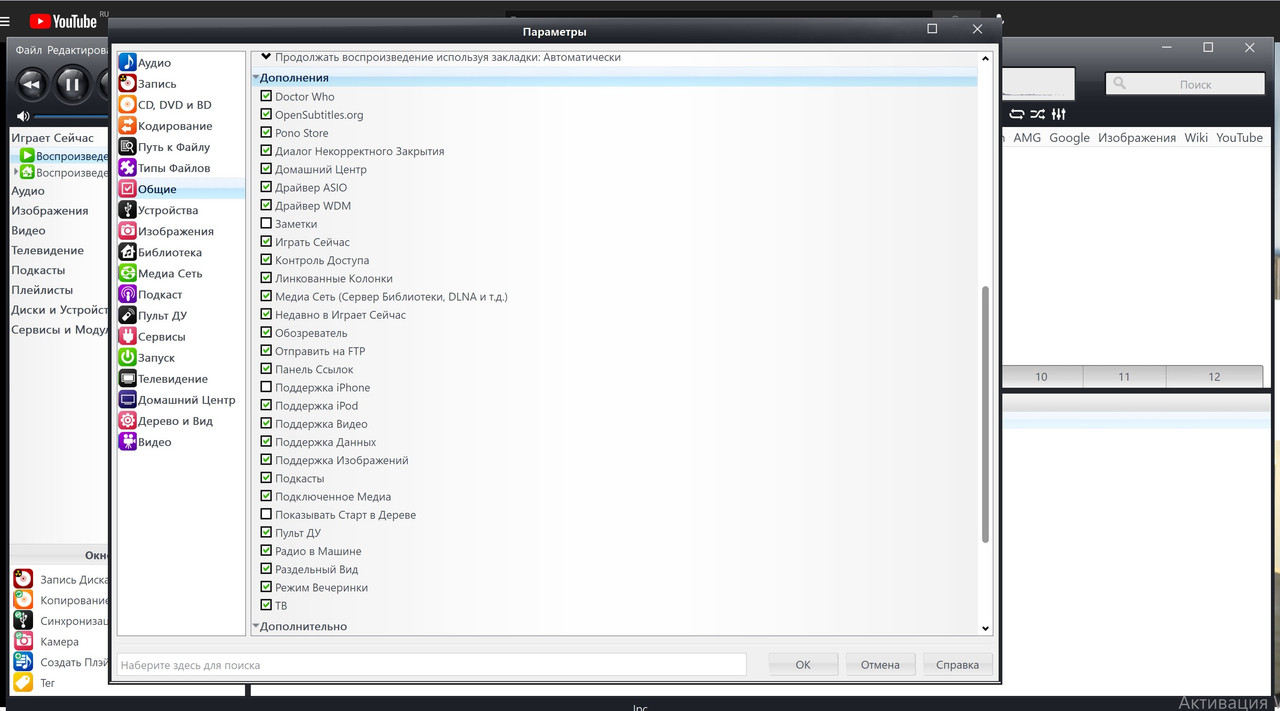The height and width of the screenshot is (711, 1280).
Task: Click the Медиа Сеть icon
Action: pos(127,273)
